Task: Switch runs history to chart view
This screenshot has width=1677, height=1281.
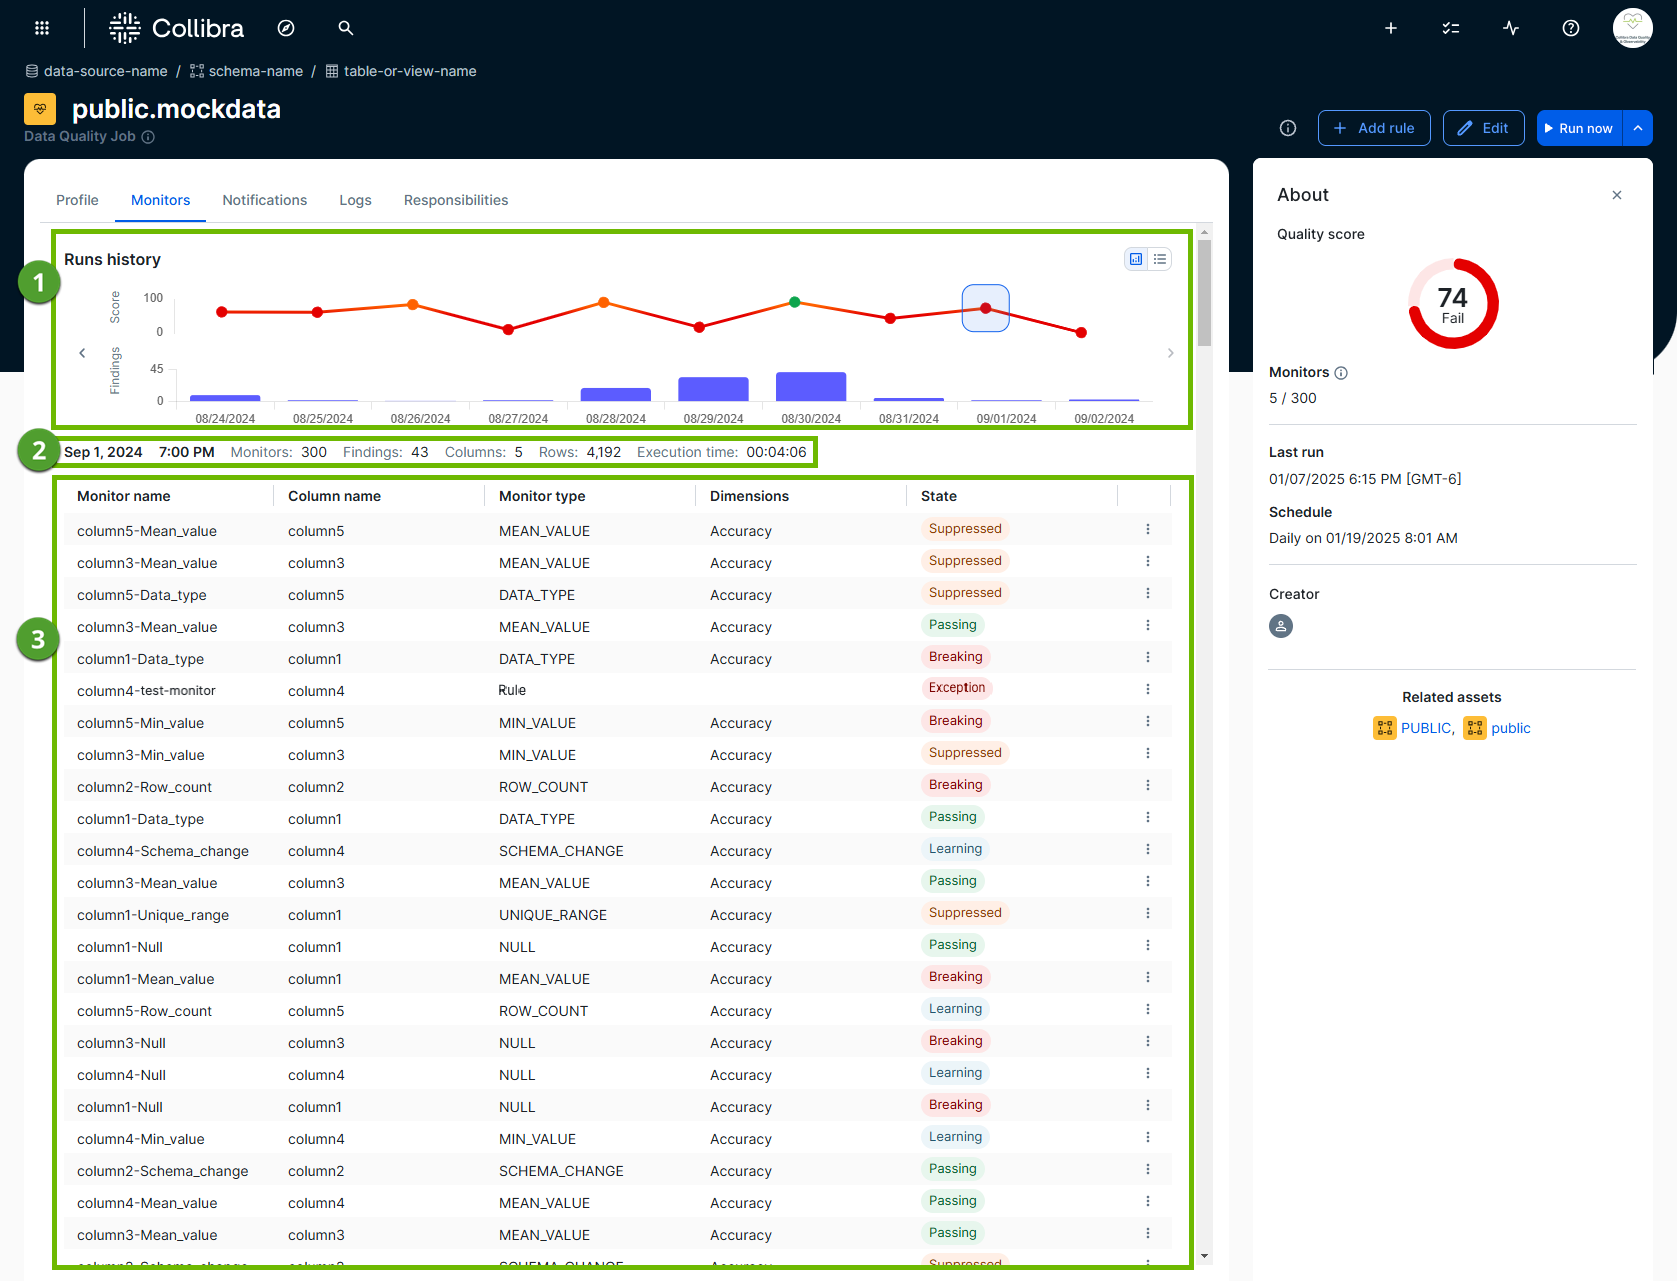Action: [x=1136, y=259]
